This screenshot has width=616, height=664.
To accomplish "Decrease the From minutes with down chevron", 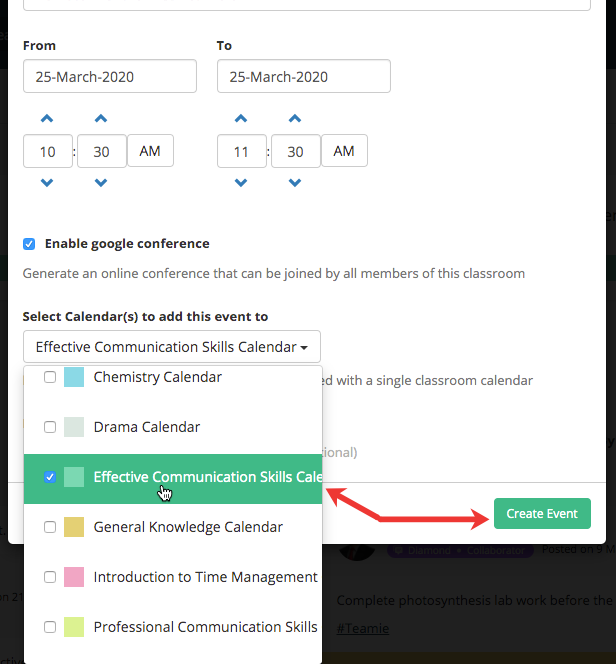I will [101, 183].
